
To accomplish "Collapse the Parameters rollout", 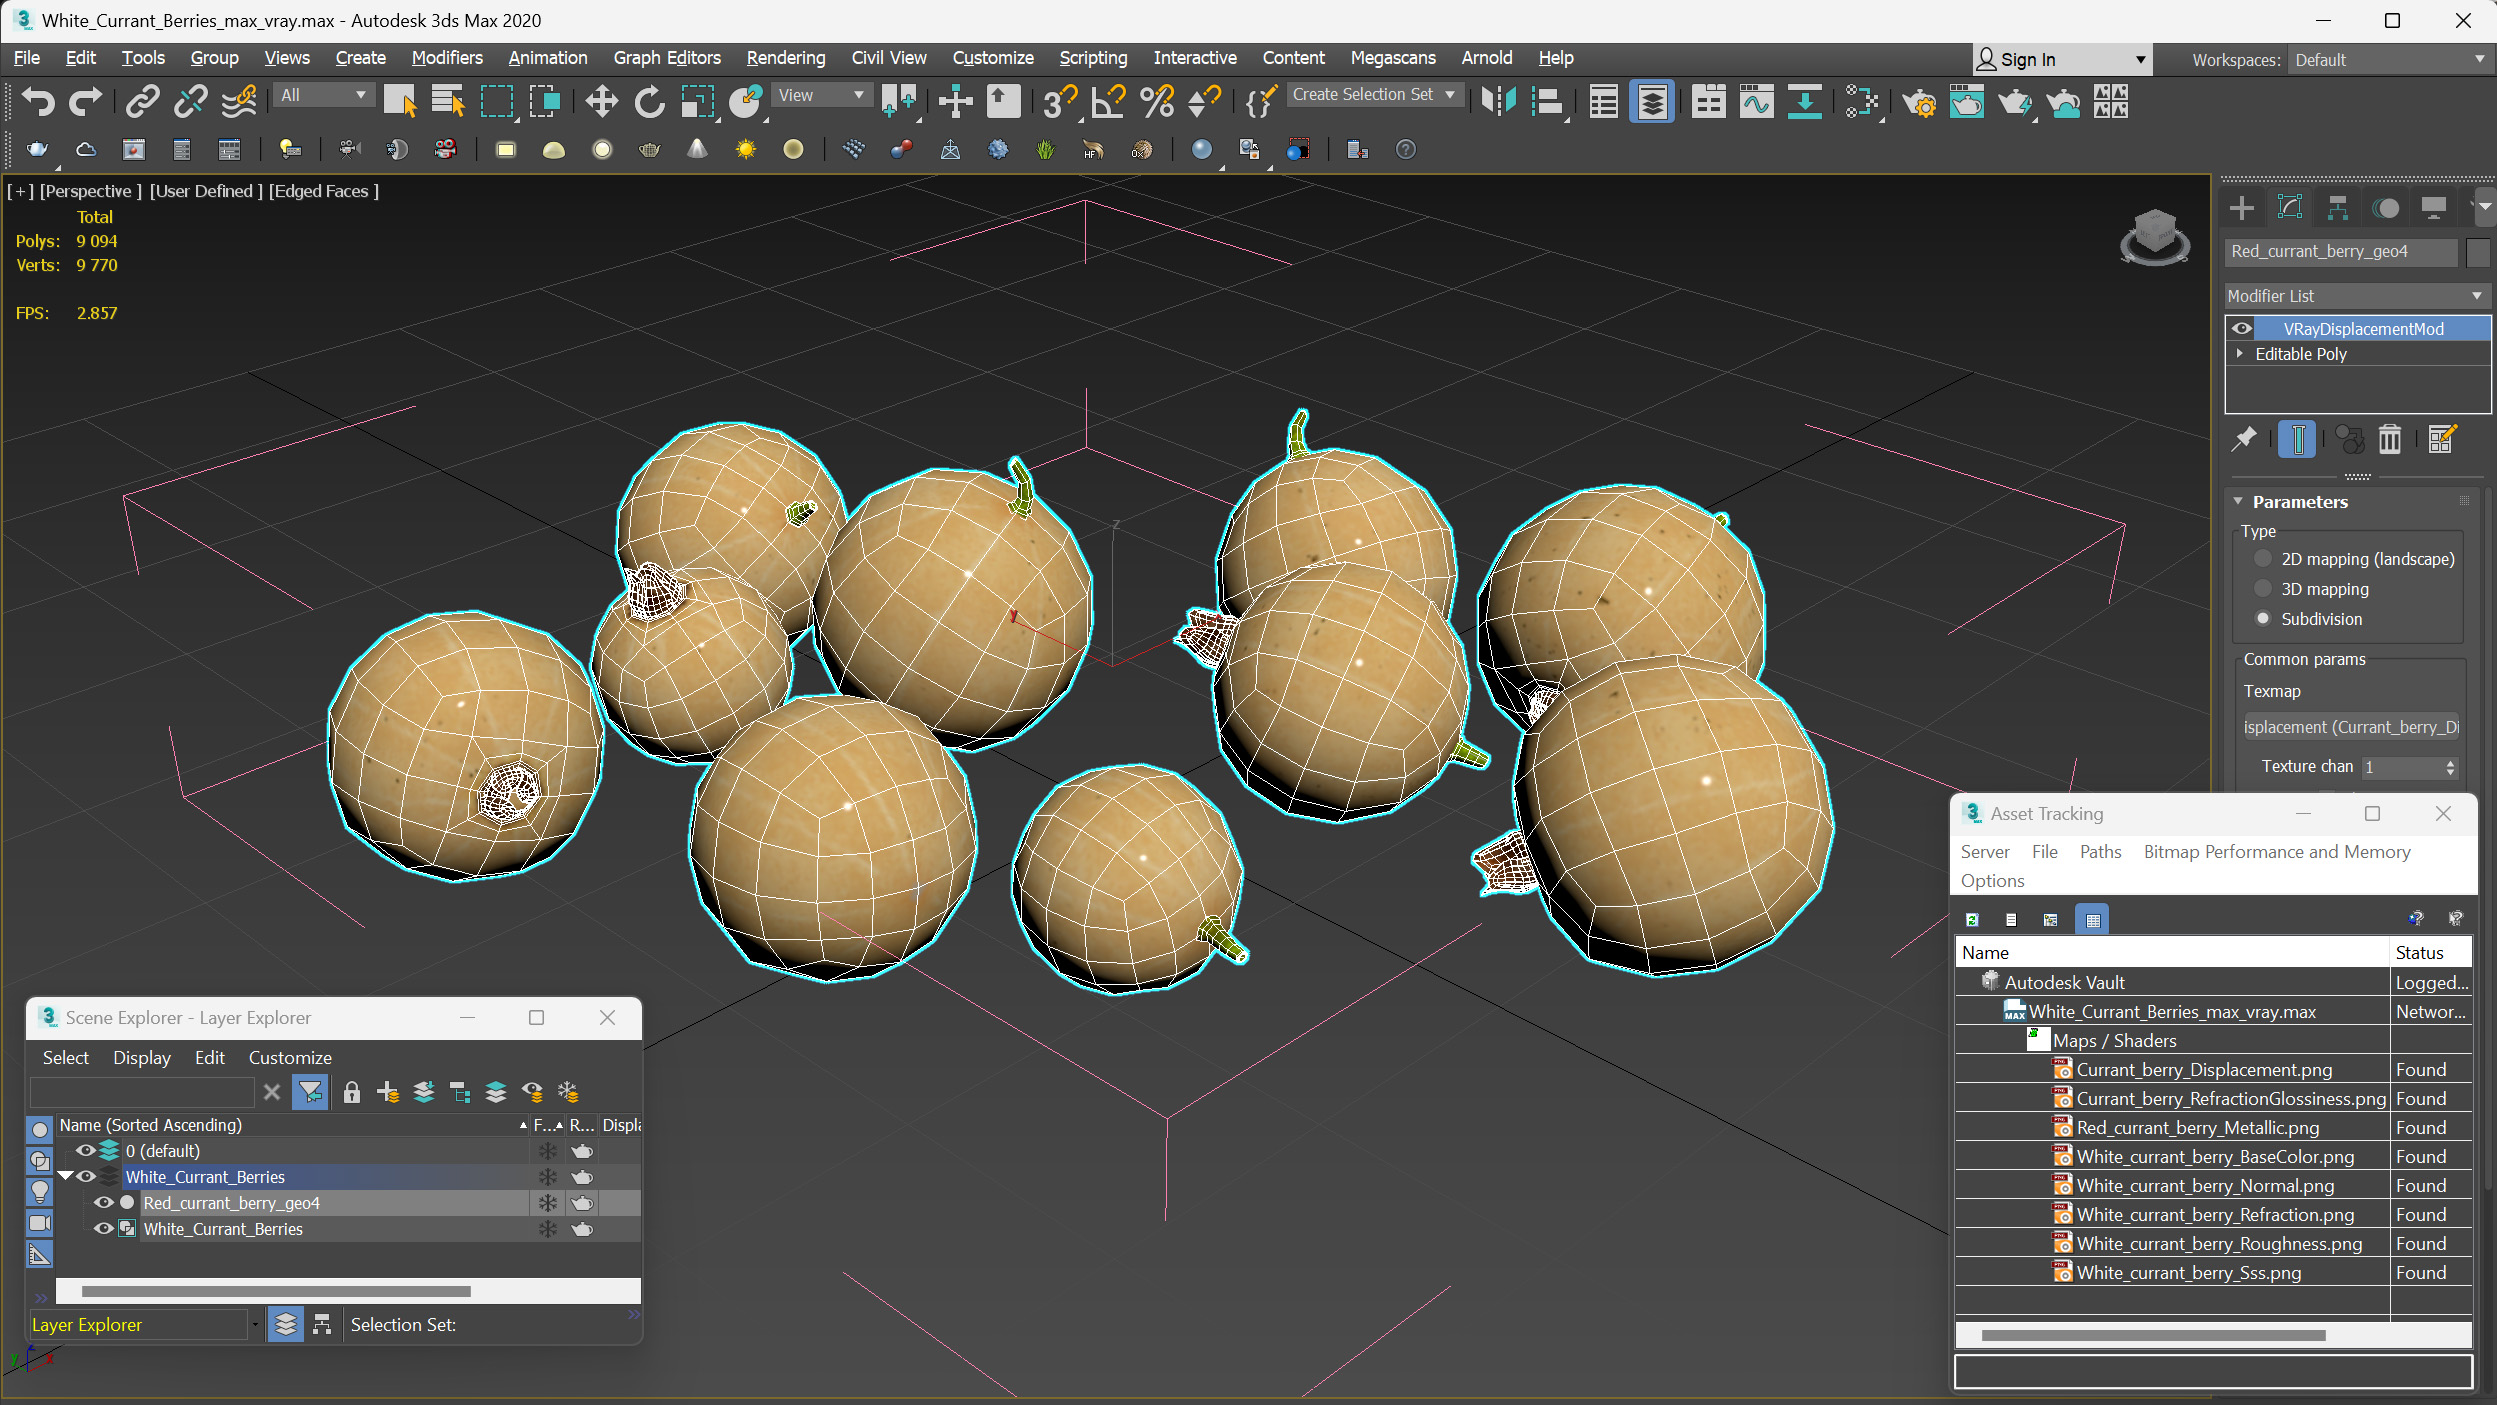I will coord(2238,501).
